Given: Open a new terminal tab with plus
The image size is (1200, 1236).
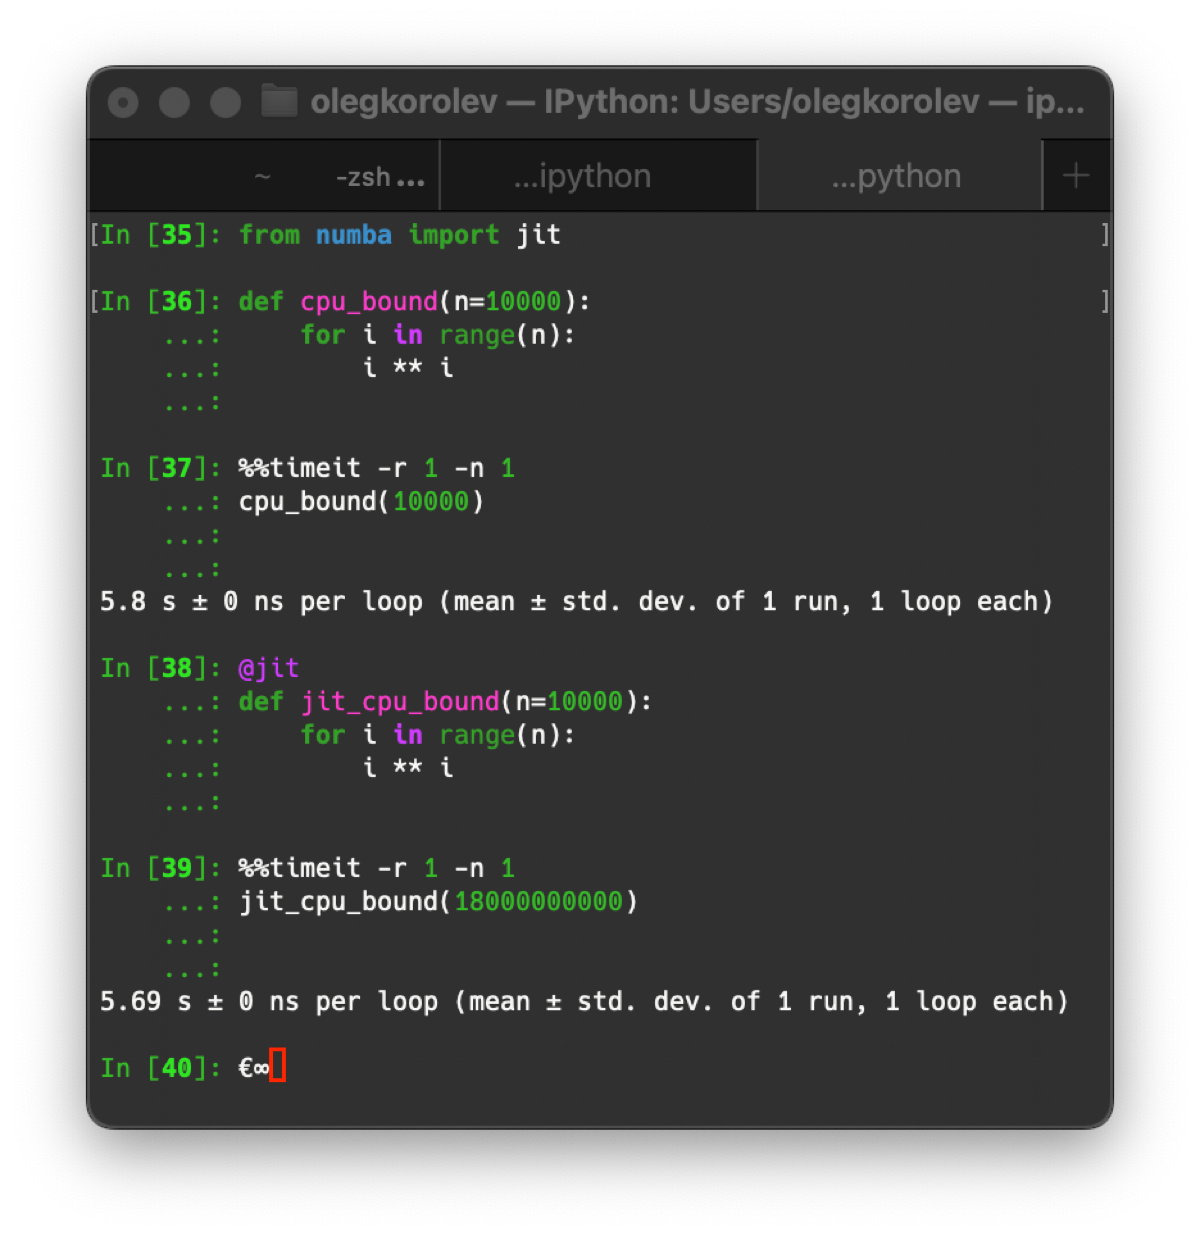Looking at the screenshot, I should [1076, 176].
